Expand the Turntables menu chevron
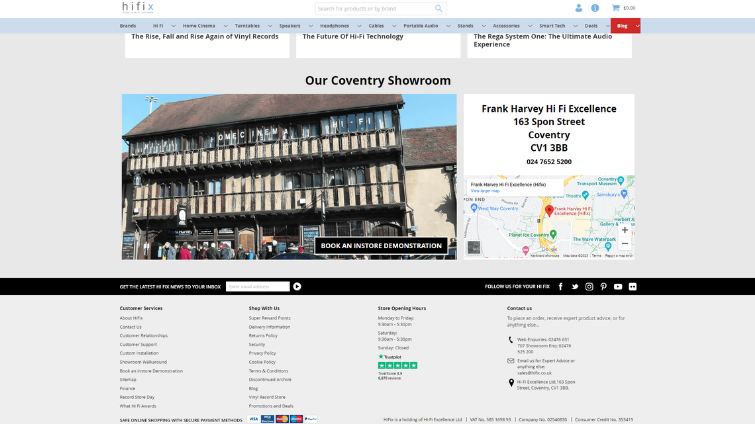Image resolution: width=755 pixels, height=424 pixels. coord(270,26)
